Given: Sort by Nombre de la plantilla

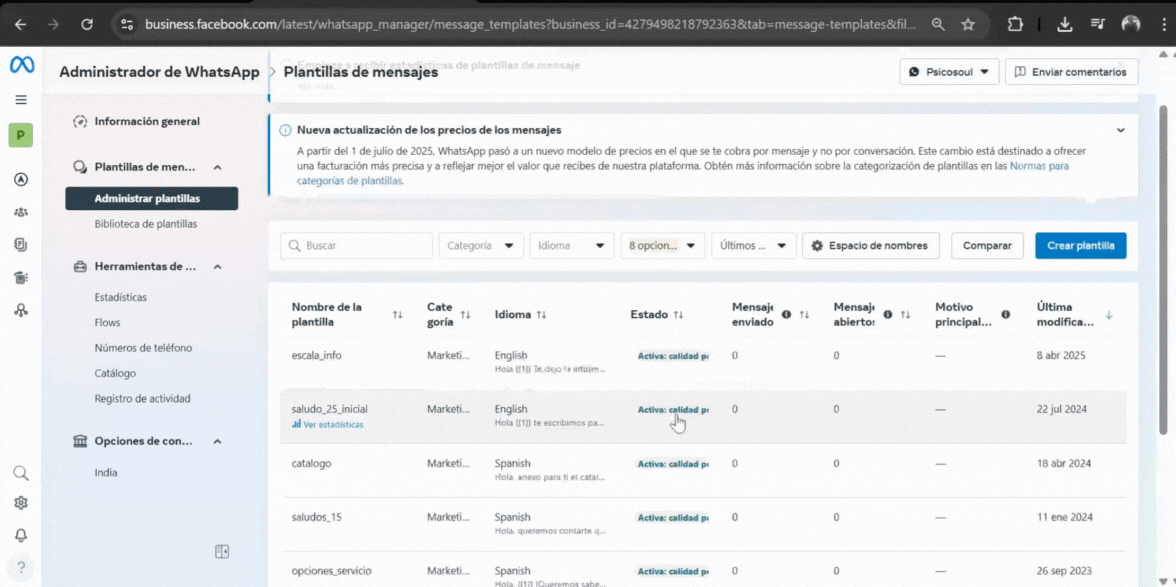Looking at the screenshot, I should tap(398, 315).
